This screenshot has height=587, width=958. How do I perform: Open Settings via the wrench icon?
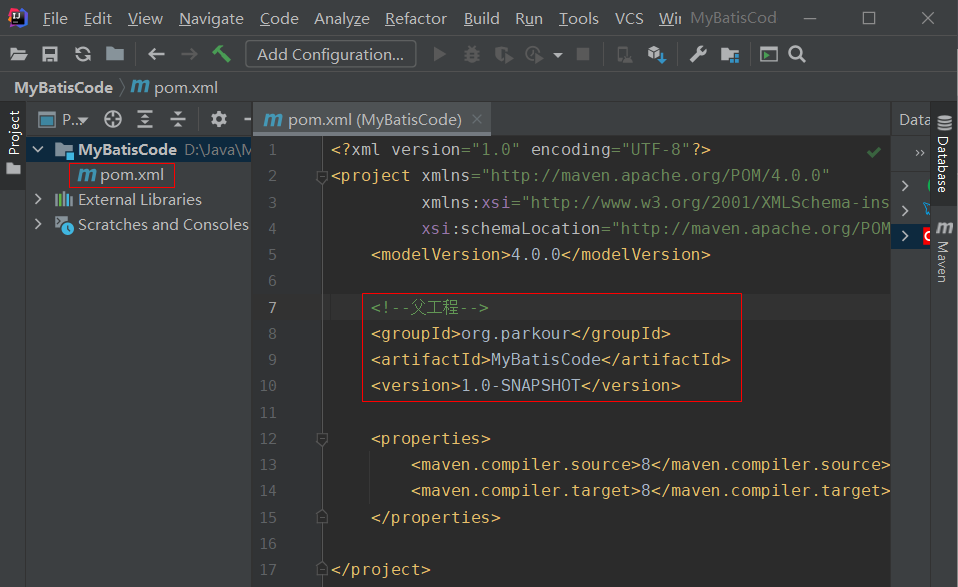pyautogui.click(x=698, y=54)
